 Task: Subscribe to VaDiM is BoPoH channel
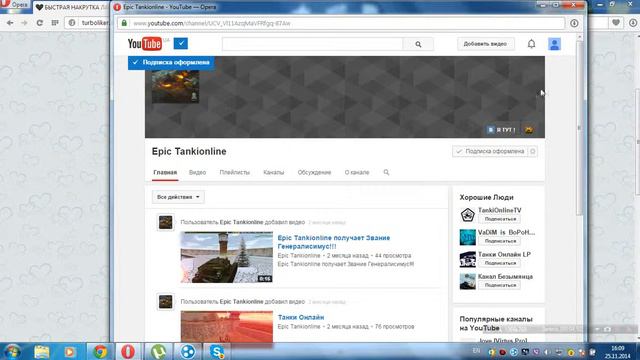click(500, 241)
